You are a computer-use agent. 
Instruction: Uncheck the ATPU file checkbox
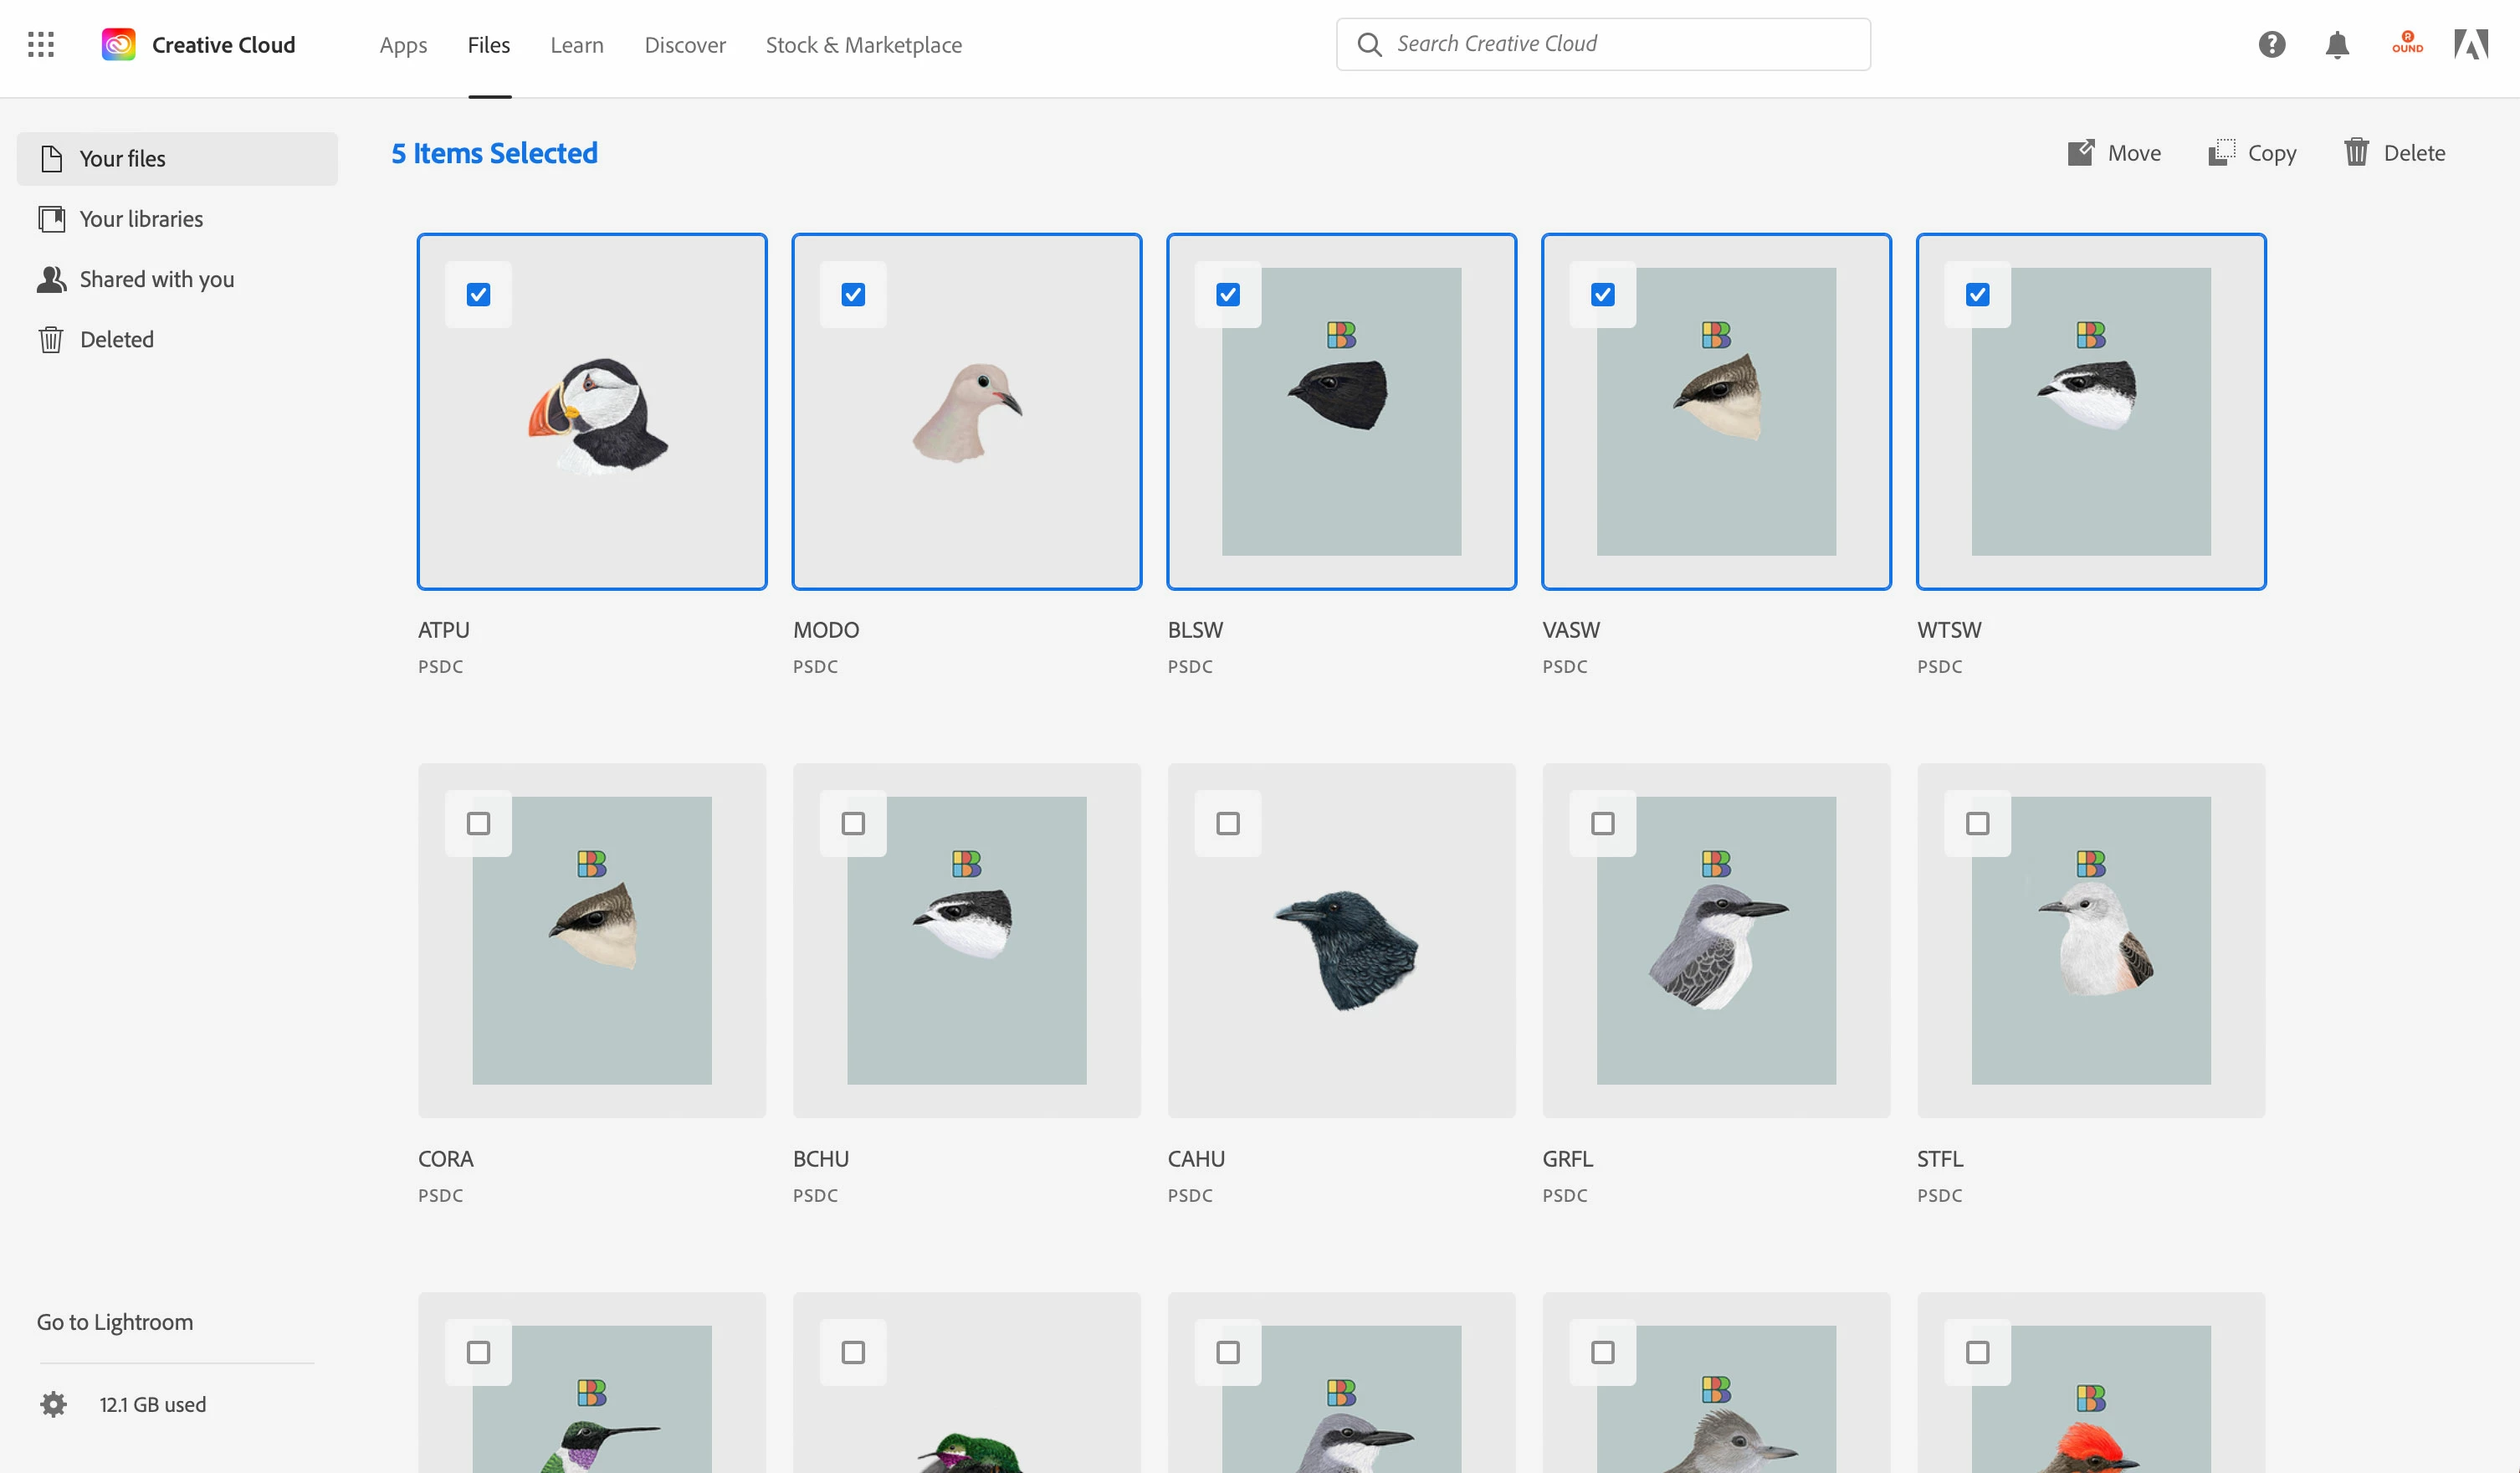coord(478,294)
